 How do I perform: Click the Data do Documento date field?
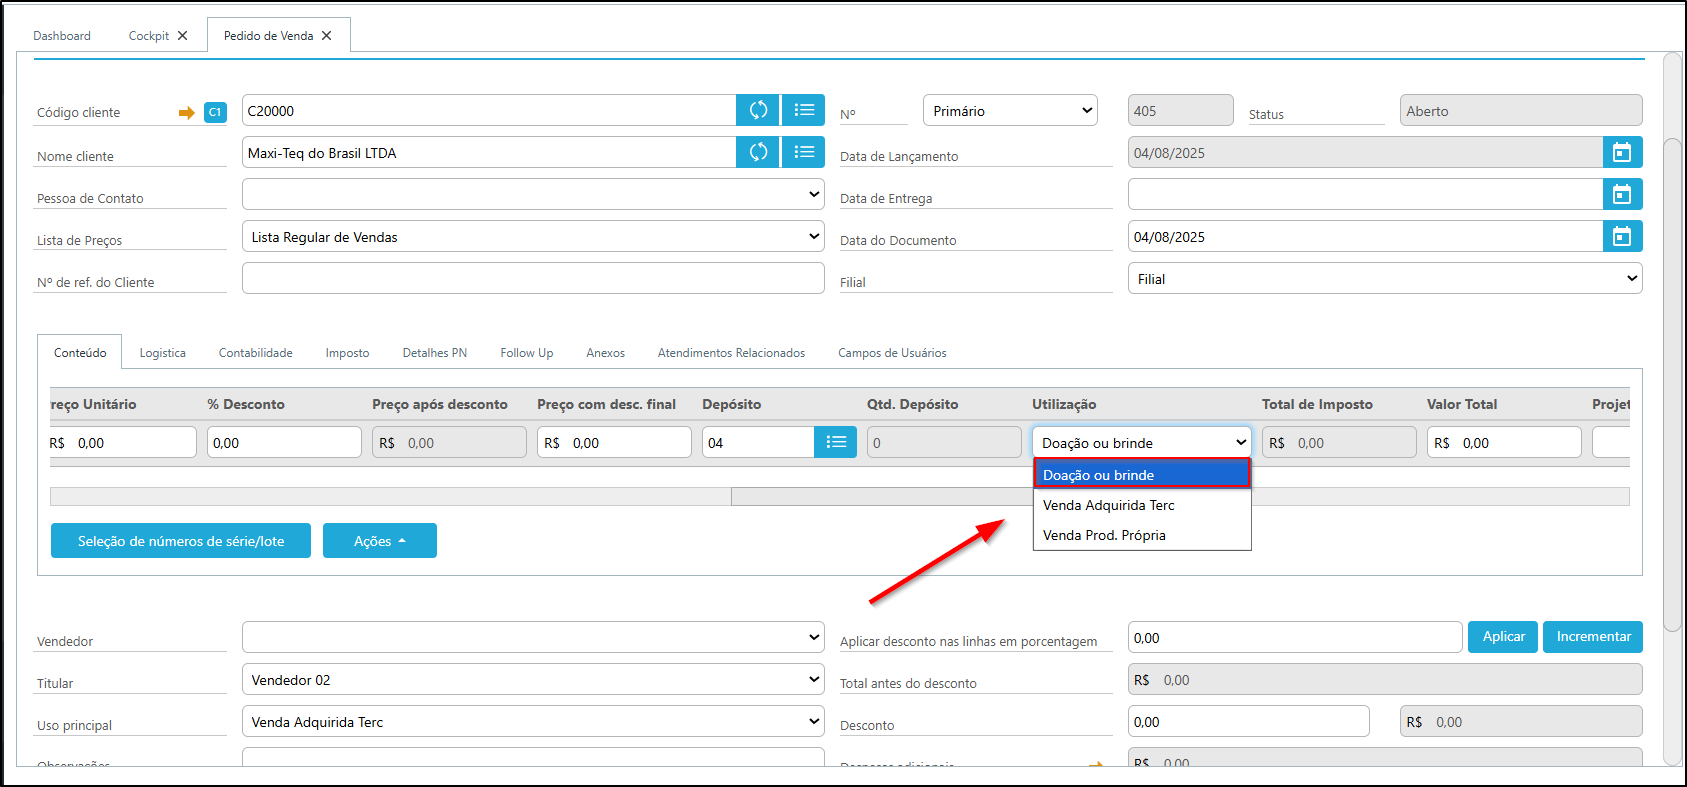(1365, 236)
